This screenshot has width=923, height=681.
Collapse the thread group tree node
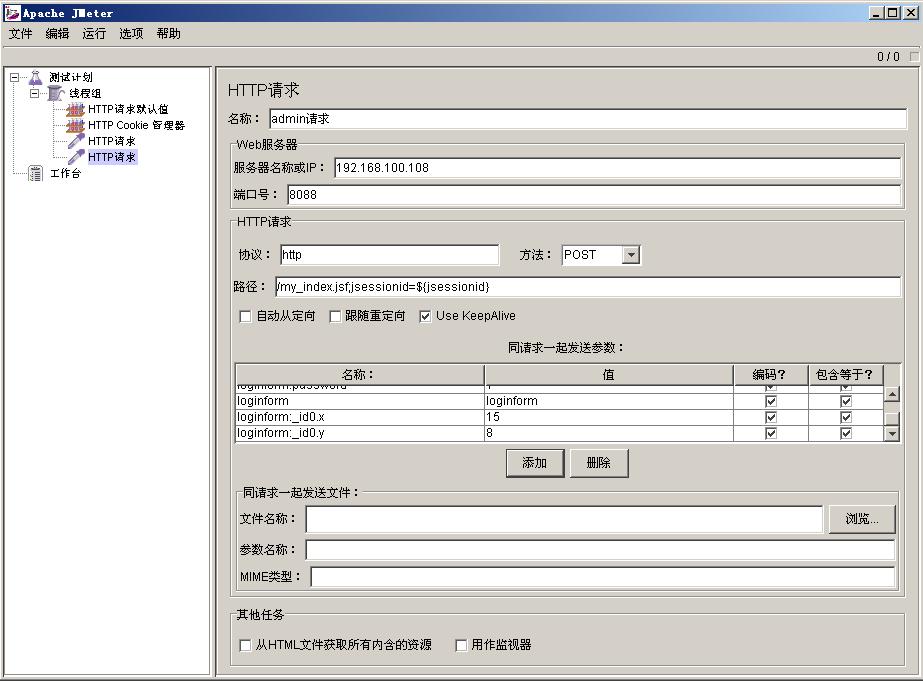coord(35,93)
